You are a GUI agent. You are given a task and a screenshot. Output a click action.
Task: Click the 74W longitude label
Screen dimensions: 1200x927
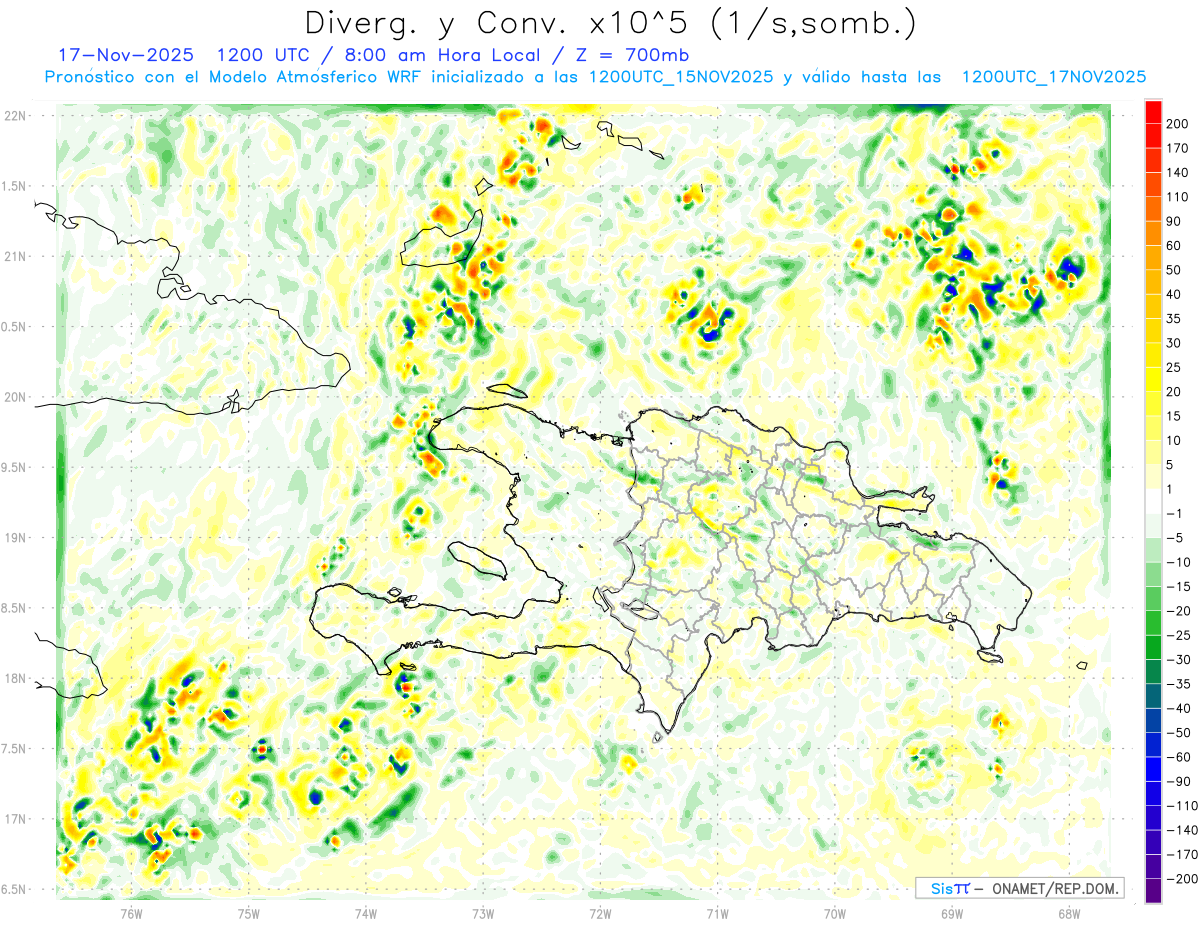[x=366, y=913]
